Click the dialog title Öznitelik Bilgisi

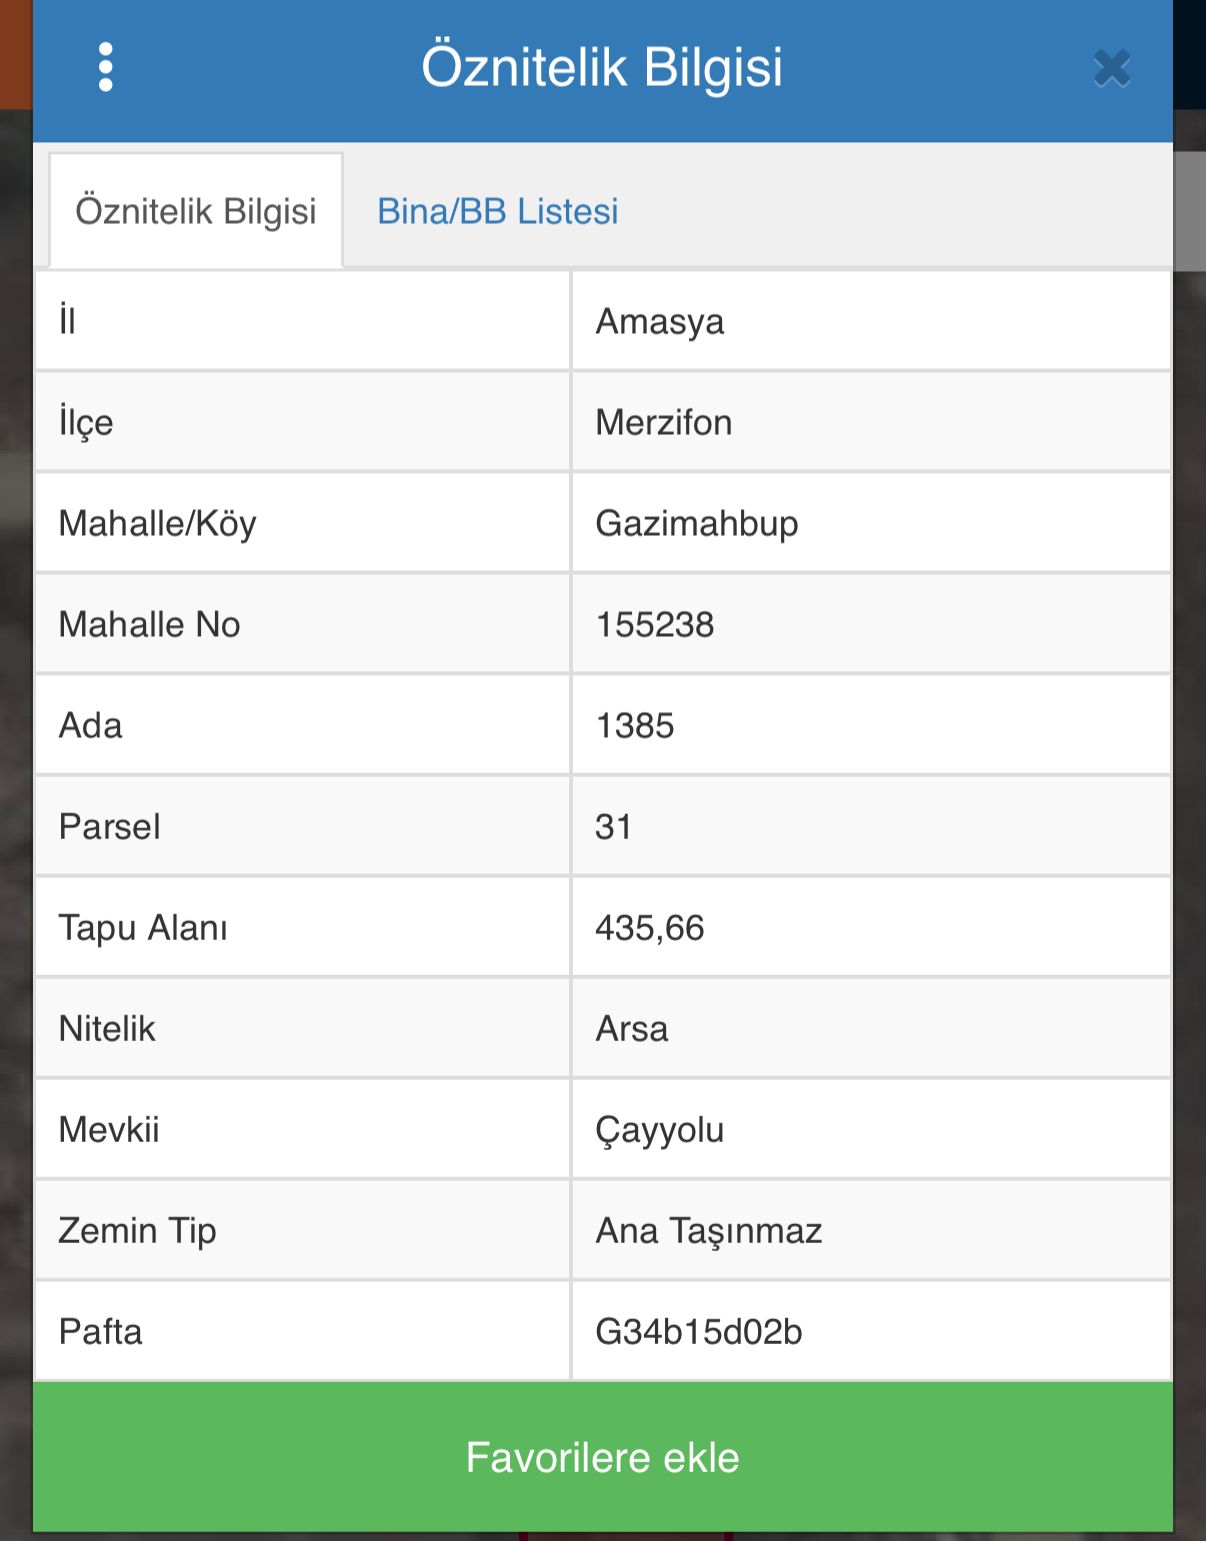(x=602, y=68)
